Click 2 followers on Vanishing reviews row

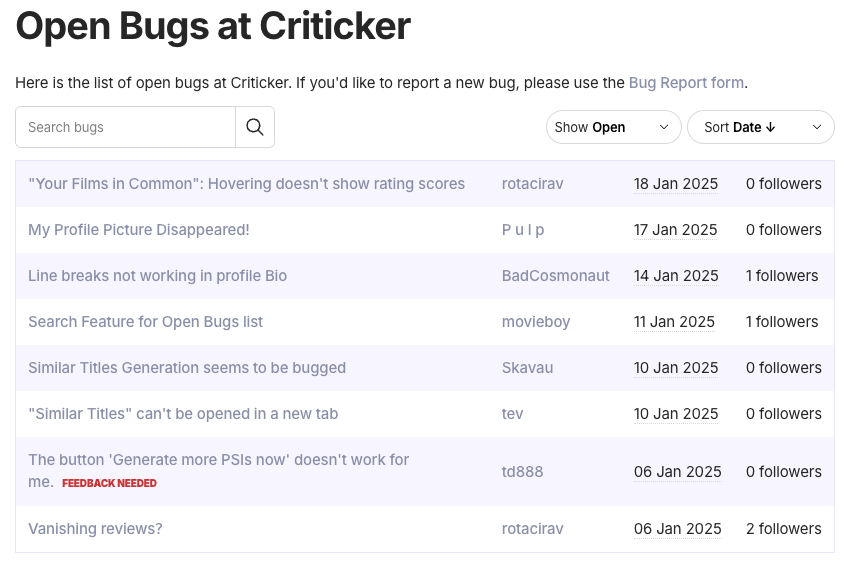tap(784, 529)
